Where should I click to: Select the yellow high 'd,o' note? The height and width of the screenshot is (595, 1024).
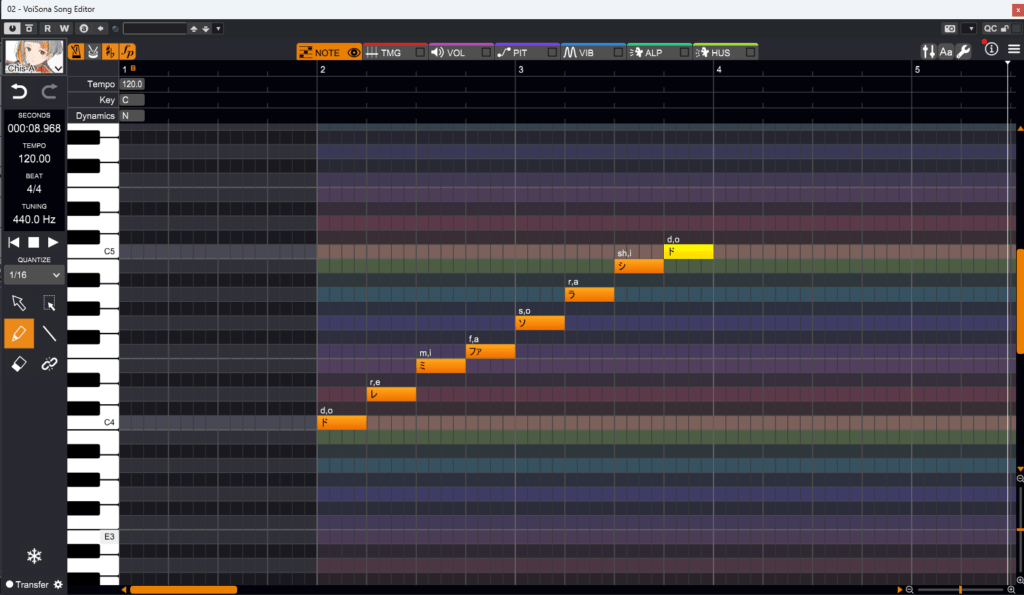click(x=688, y=251)
